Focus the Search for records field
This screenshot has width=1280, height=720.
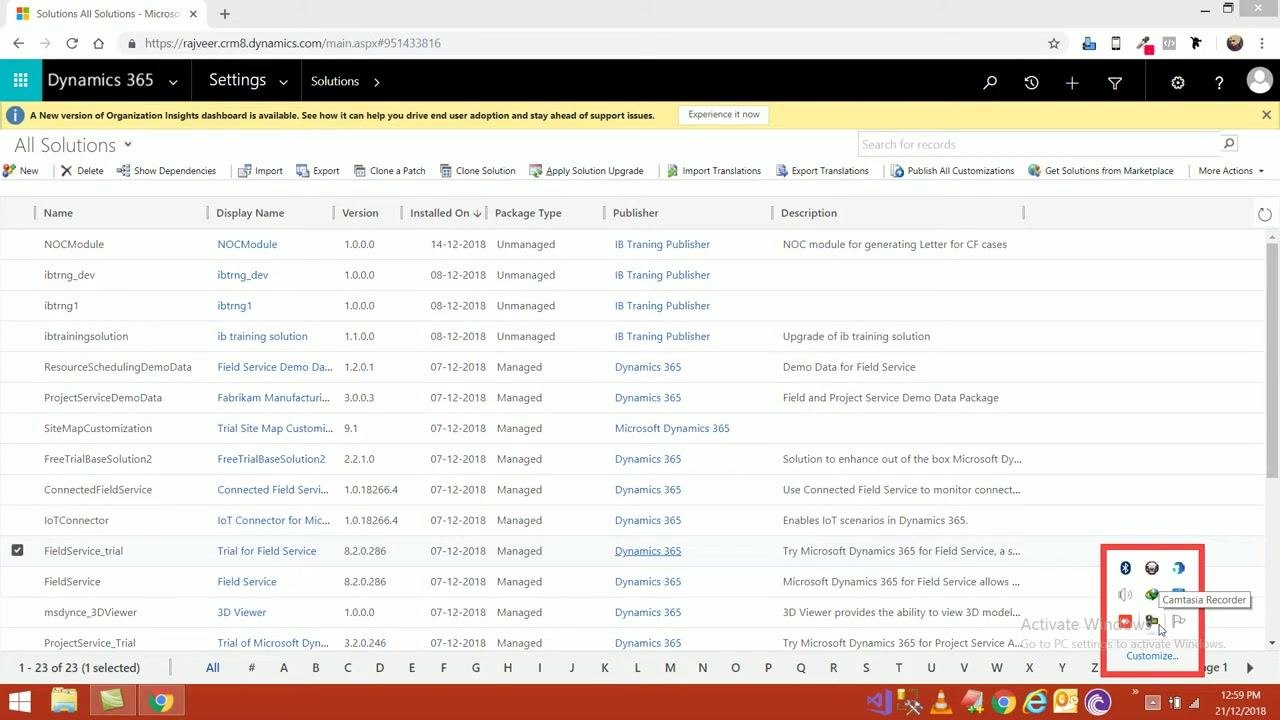click(1038, 144)
